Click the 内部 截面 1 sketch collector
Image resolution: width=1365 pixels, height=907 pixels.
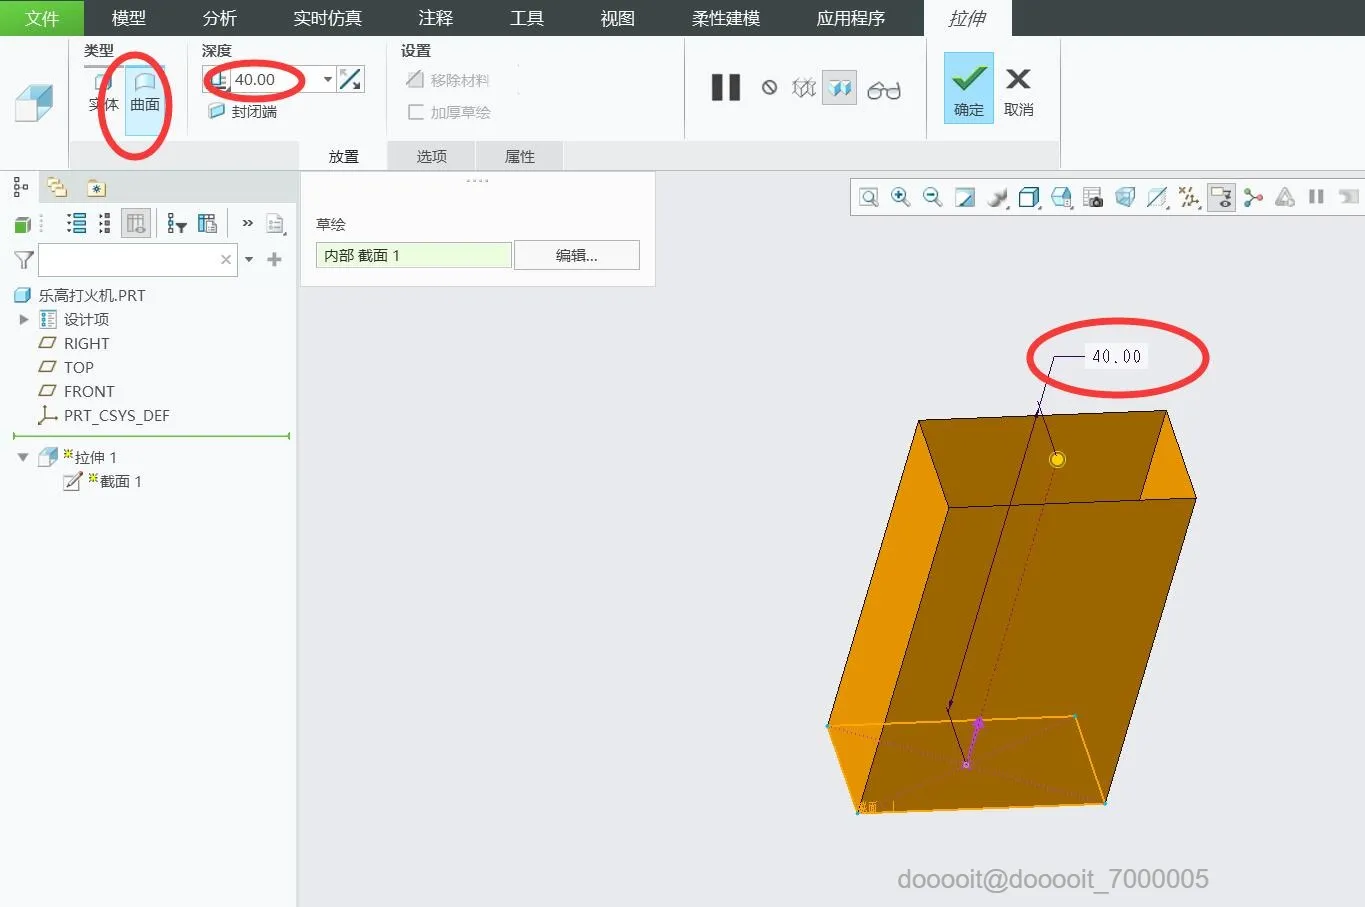pyautogui.click(x=414, y=255)
